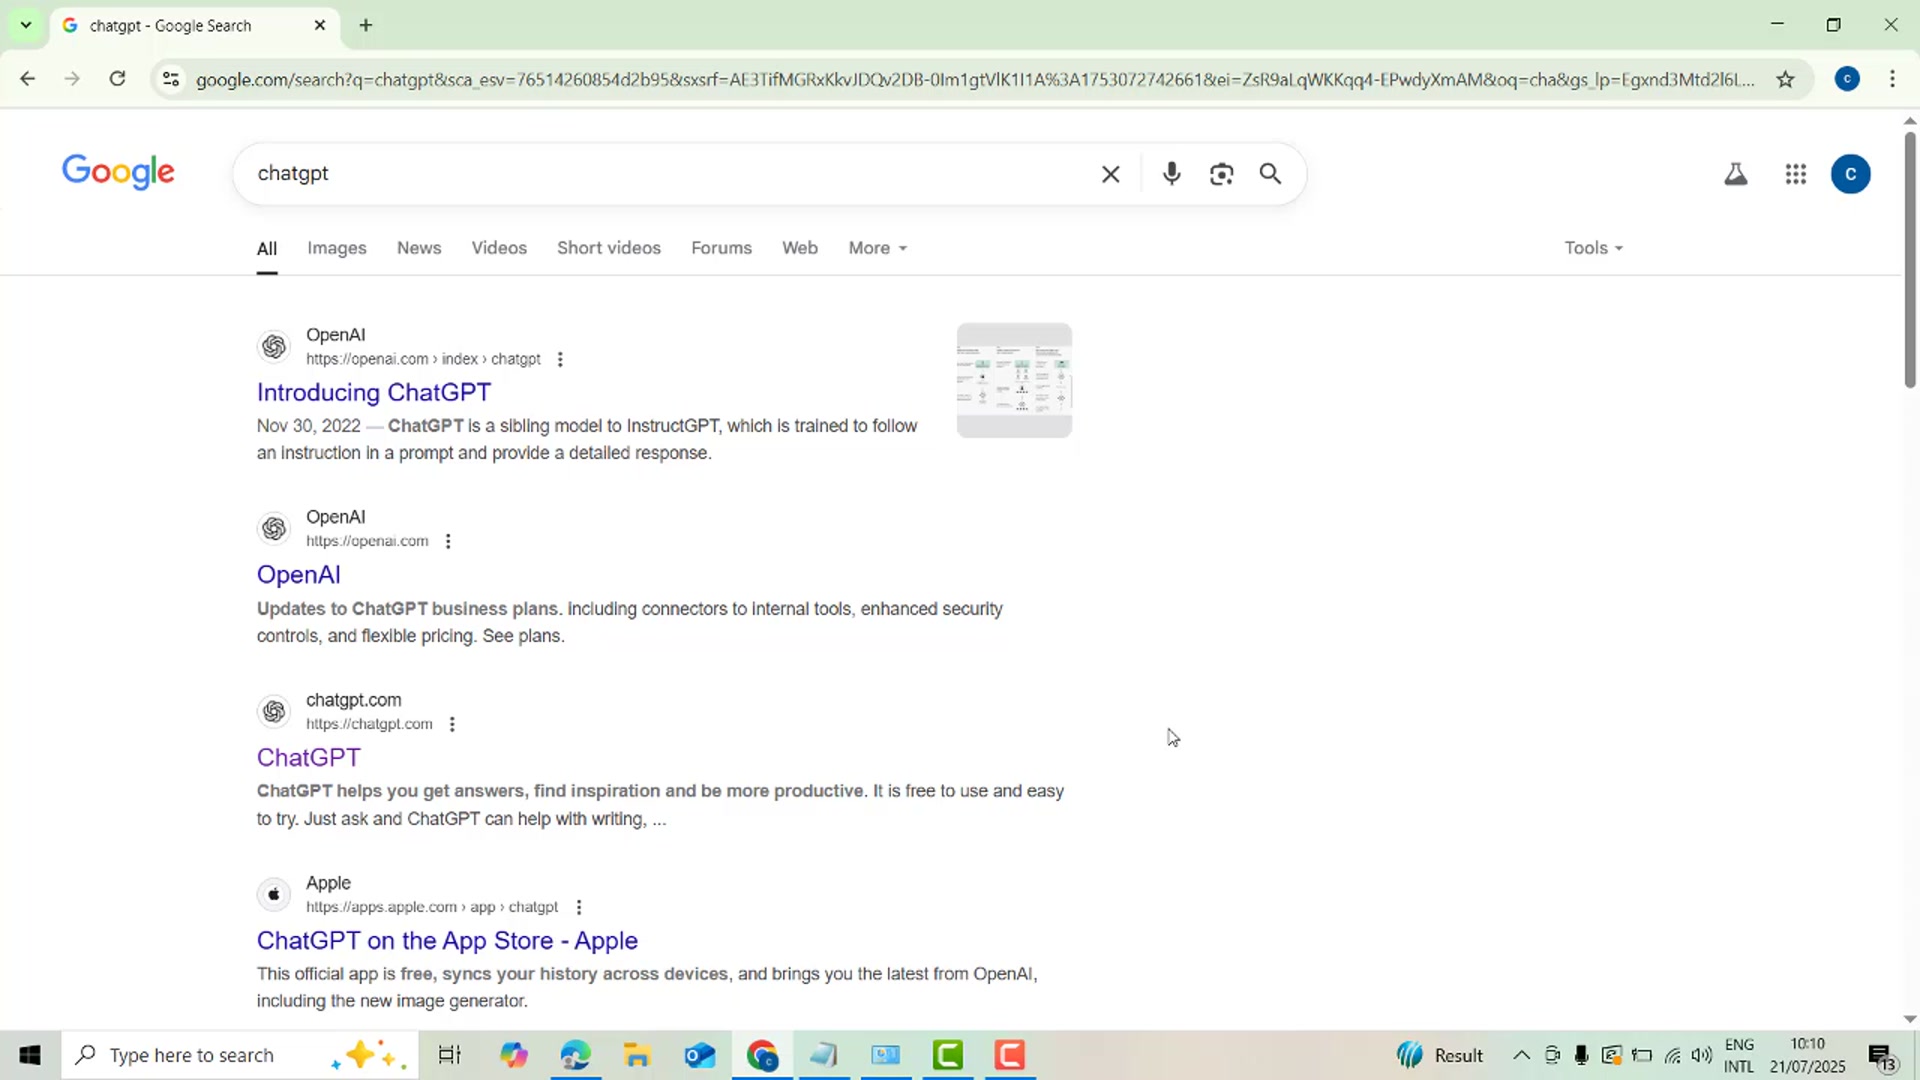1920x1080 pixels.
Task: Open notification center icon
Action: coord(1883,1056)
